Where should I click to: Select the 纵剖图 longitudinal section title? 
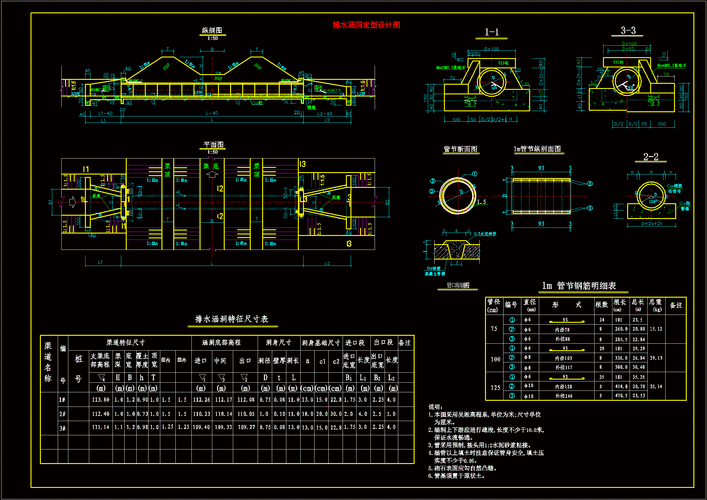click(211, 32)
